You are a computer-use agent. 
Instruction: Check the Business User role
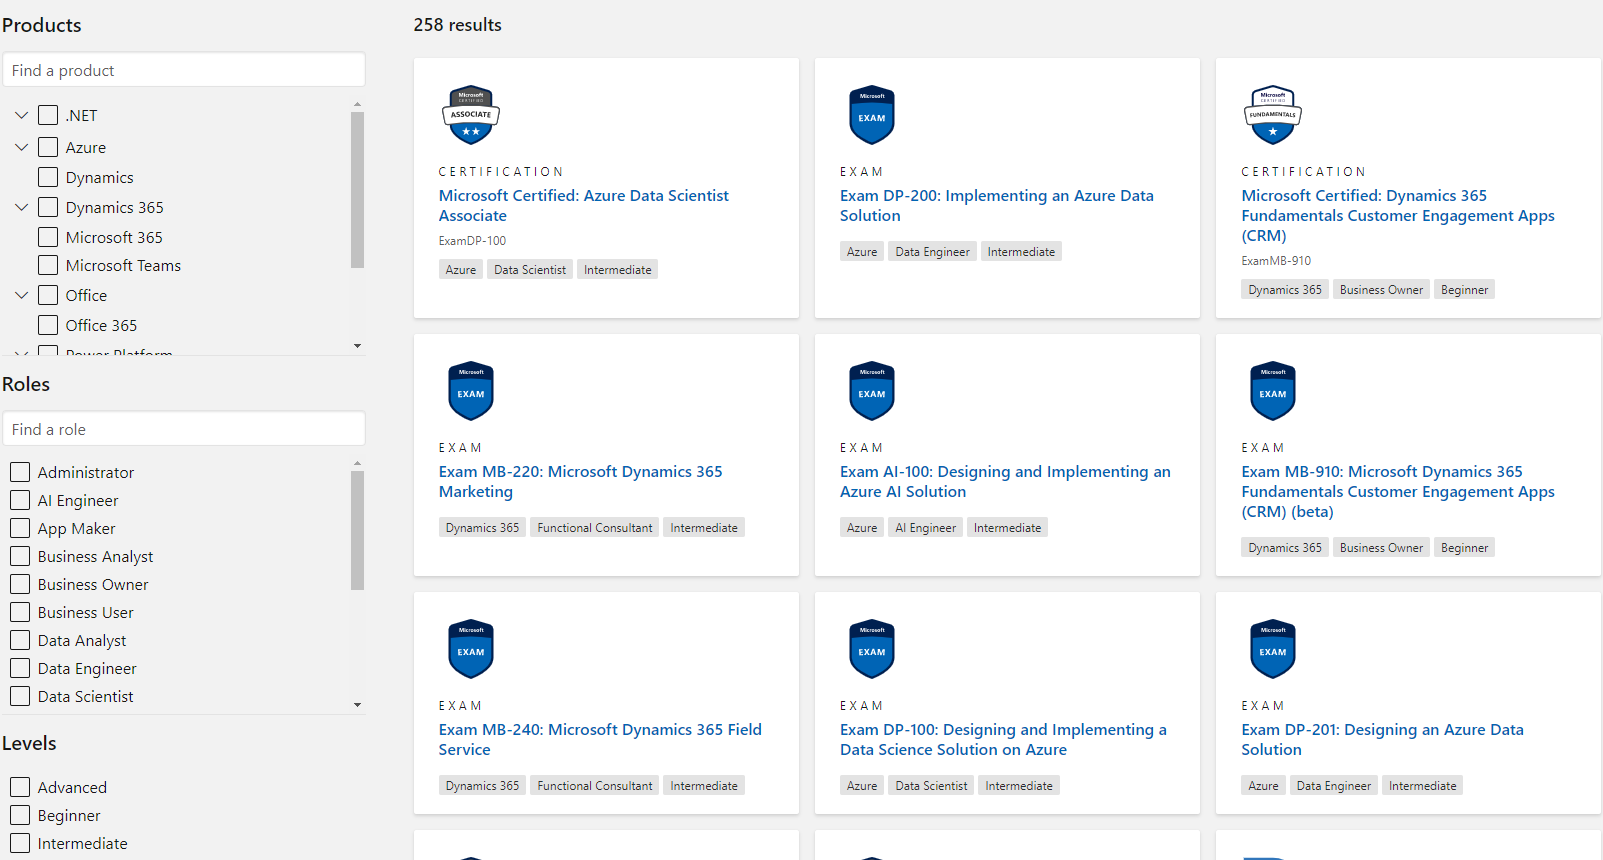tap(20, 612)
